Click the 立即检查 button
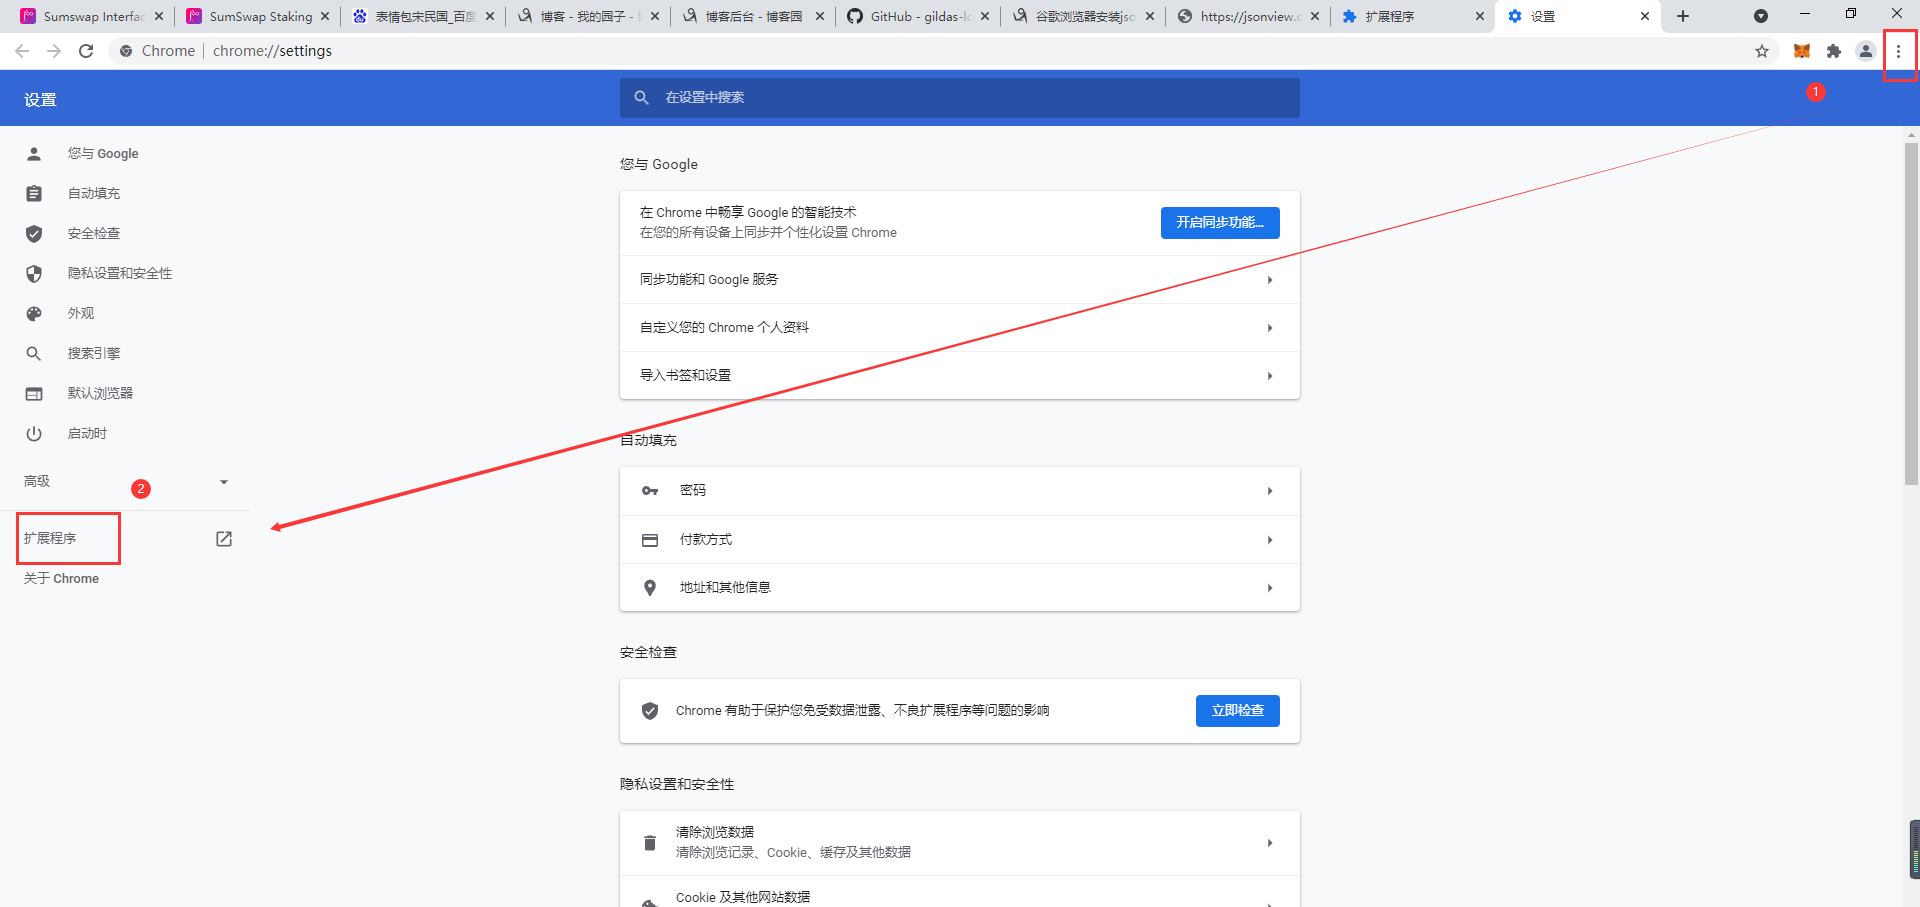The height and width of the screenshot is (907, 1920). [1238, 711]
